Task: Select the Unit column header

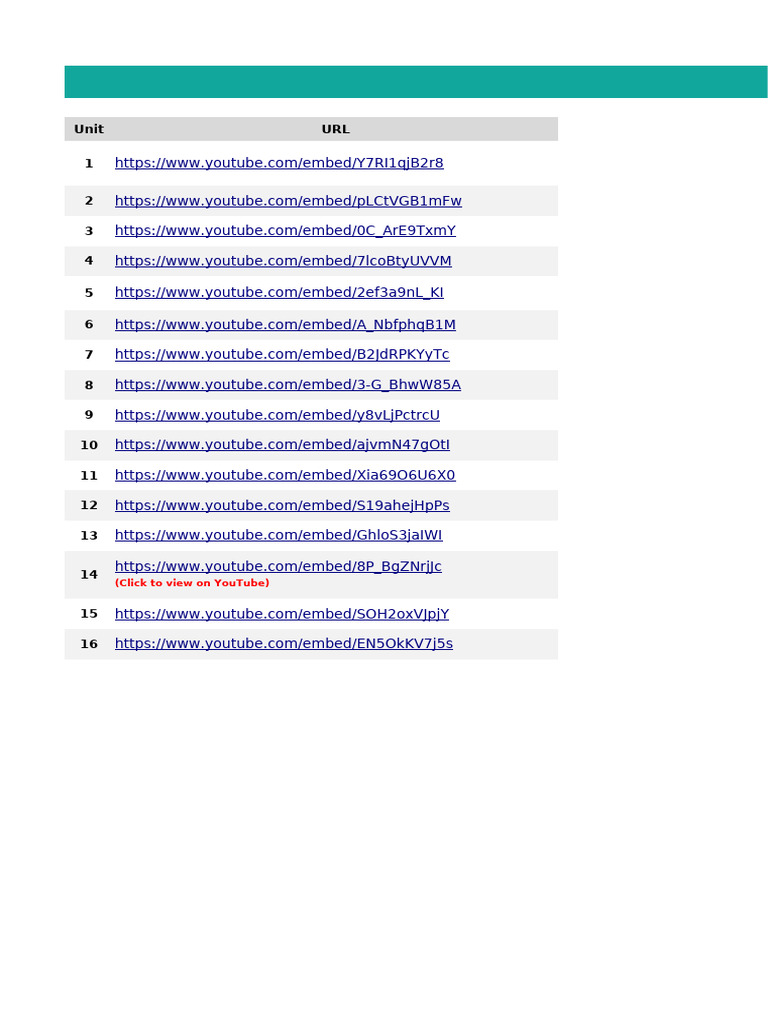Action: pos(89,129)
